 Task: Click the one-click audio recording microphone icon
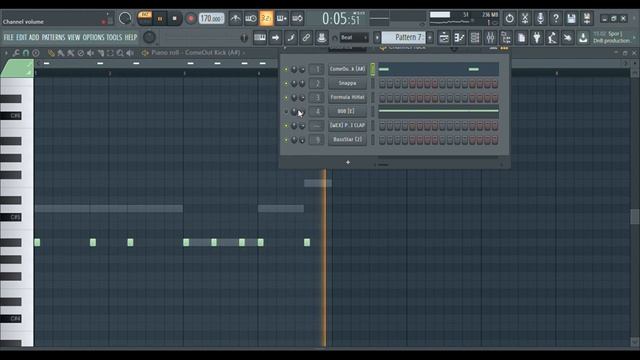click(x=540, y=18)
